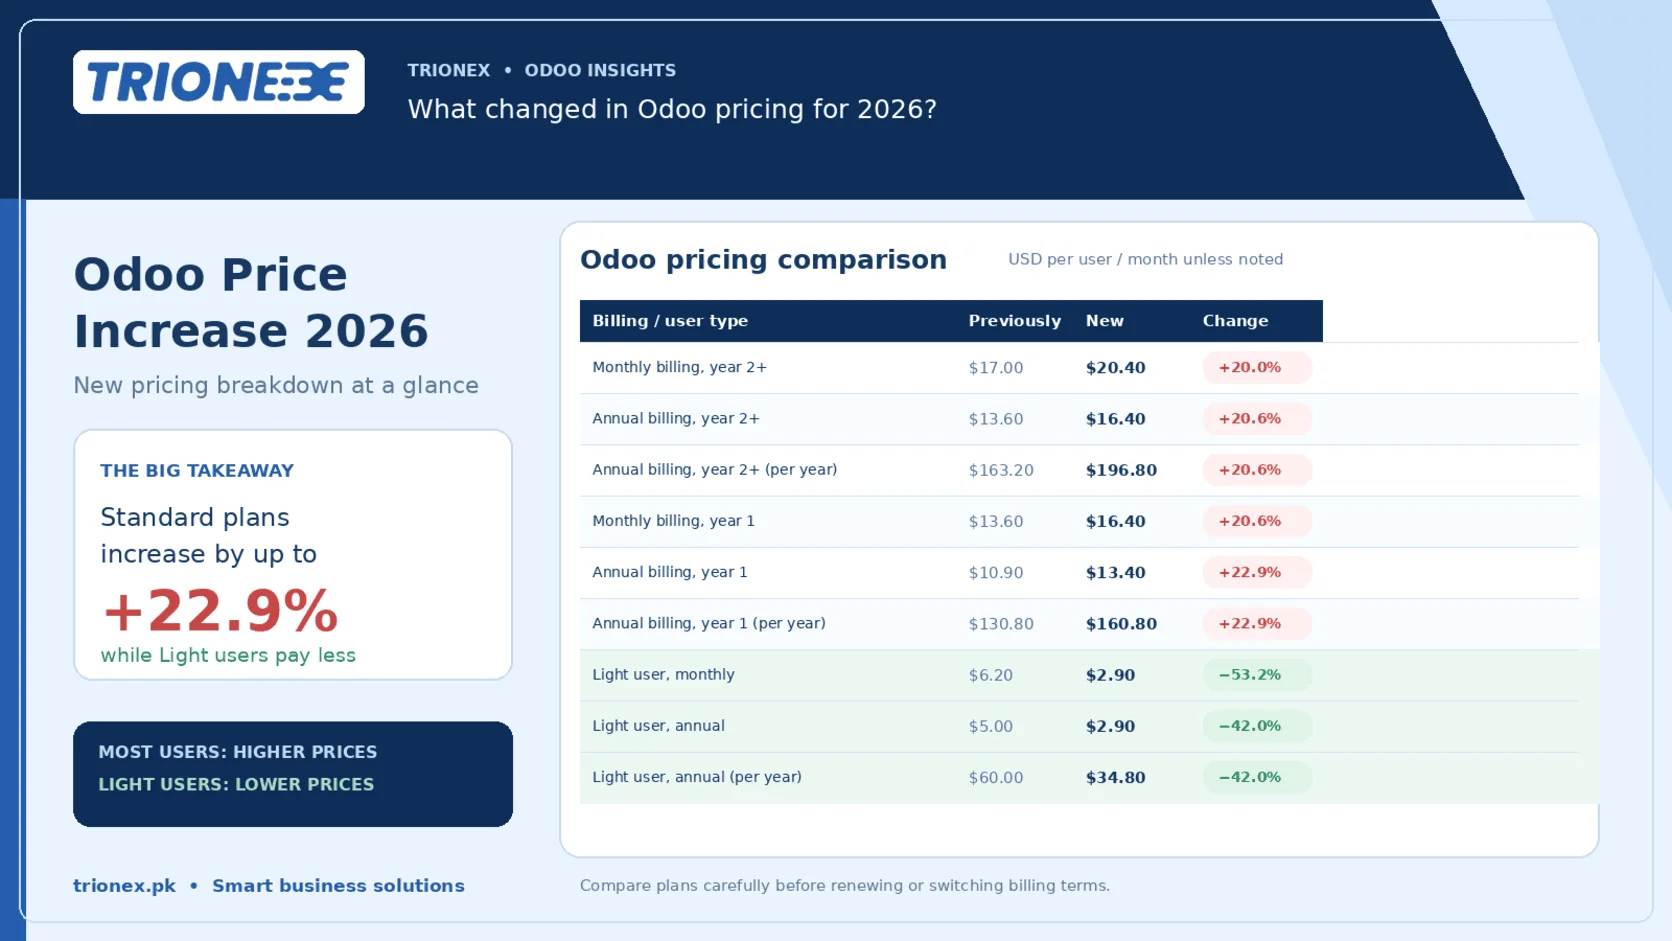
Task: Click the $20.40 new price cell
Action: [1115, 368]
